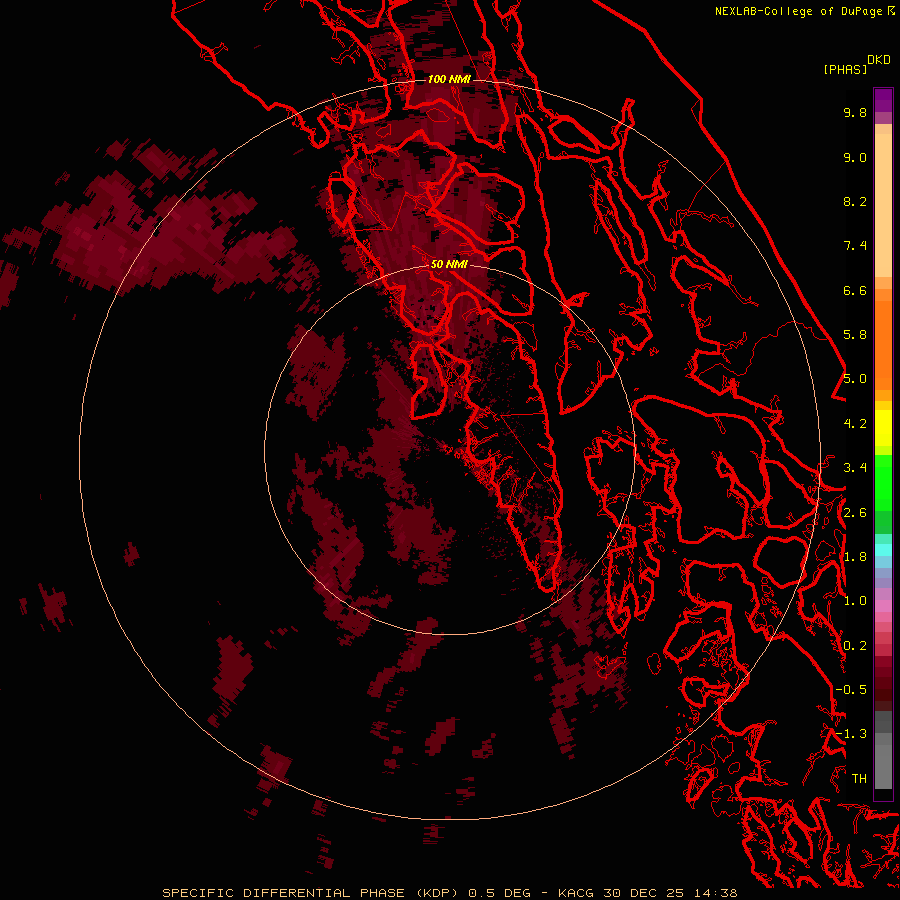Click the -1.3 legend scale value
Viewport: 900px width, 900px height.
851,734
